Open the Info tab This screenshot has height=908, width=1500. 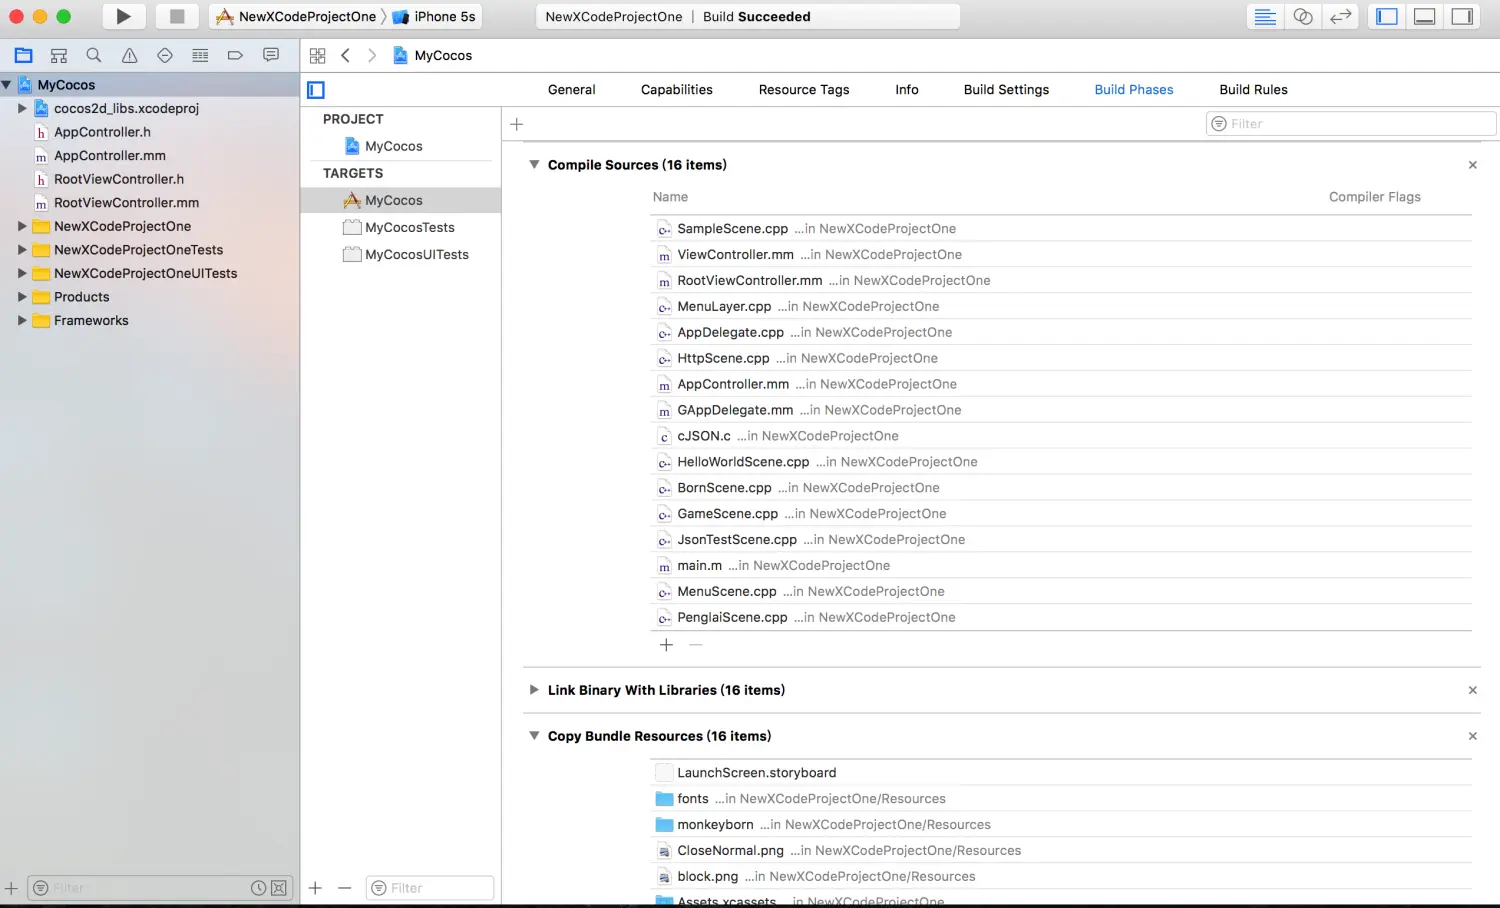pyautogui.click(x=907, y=90)
